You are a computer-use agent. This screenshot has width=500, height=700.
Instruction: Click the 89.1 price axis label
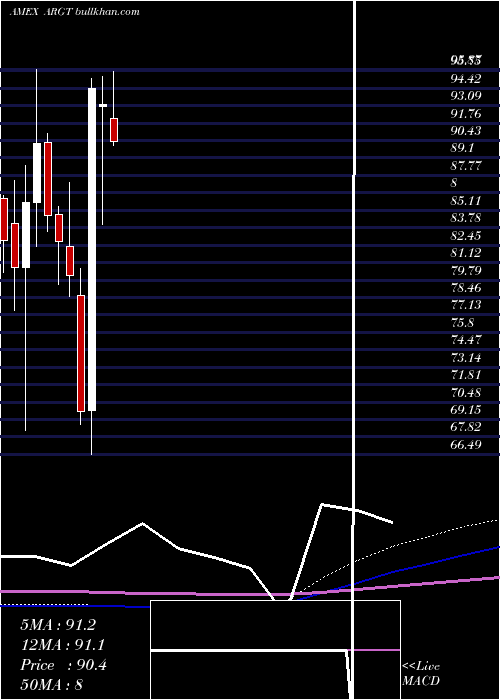tap(462, 149)
